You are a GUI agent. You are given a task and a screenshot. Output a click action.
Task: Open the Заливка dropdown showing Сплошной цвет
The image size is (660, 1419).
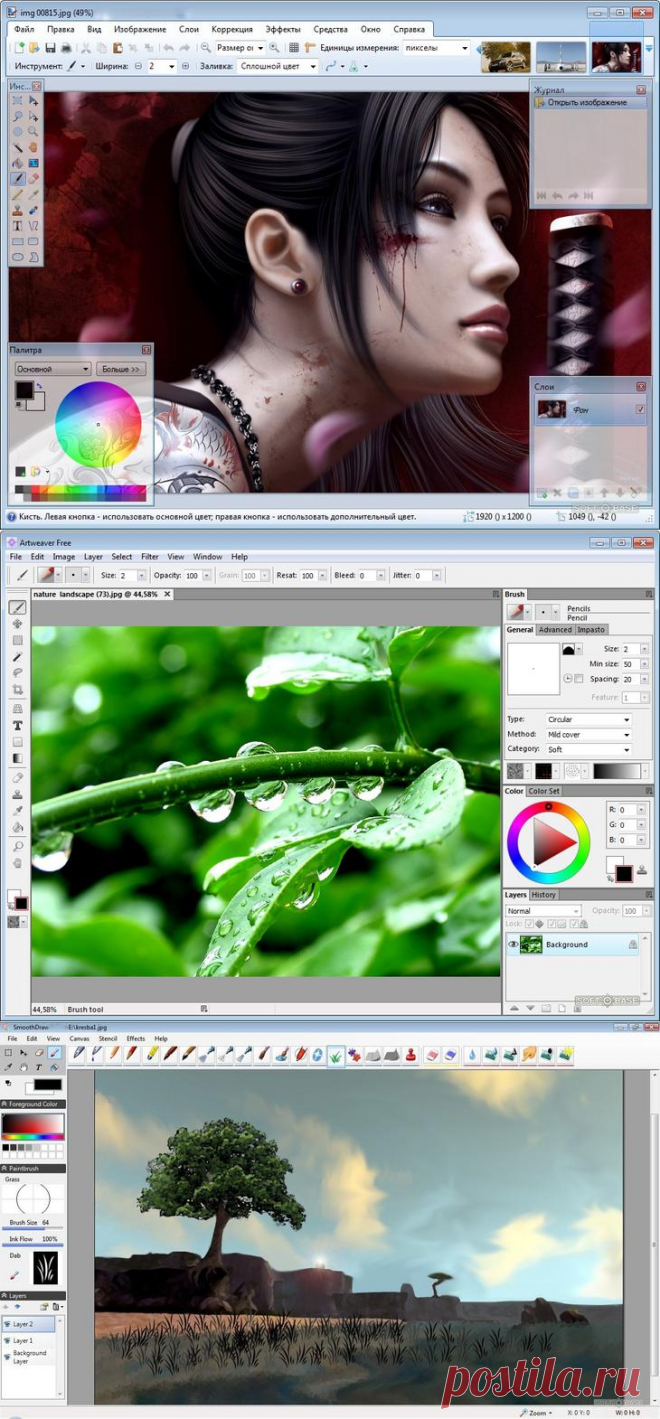pyautogui.click(x=277, y=66)
